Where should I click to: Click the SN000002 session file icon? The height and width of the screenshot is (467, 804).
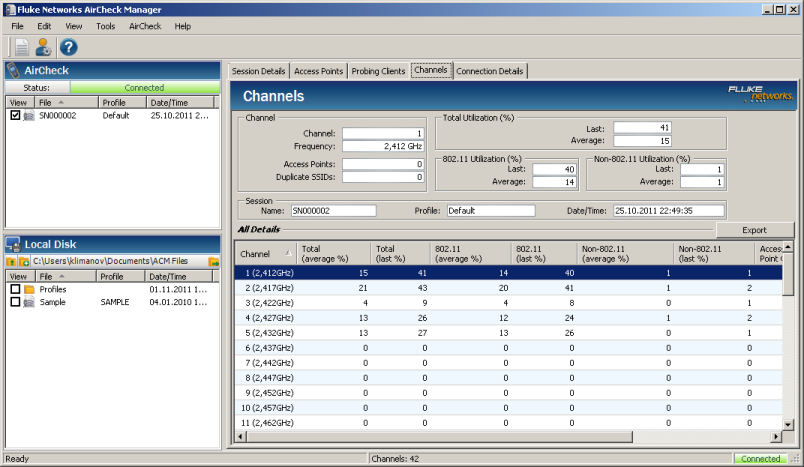click(x=29, y=115)
